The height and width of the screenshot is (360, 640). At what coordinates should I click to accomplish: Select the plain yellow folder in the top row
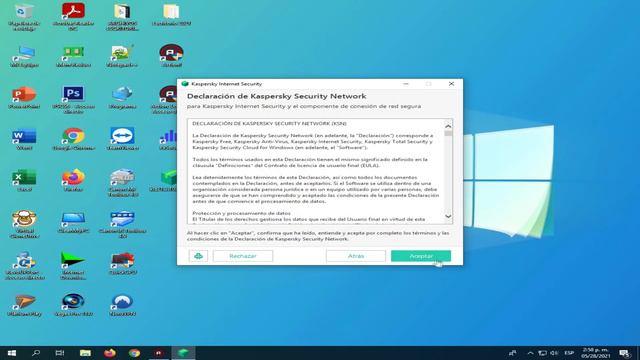(x=171, y=15)
